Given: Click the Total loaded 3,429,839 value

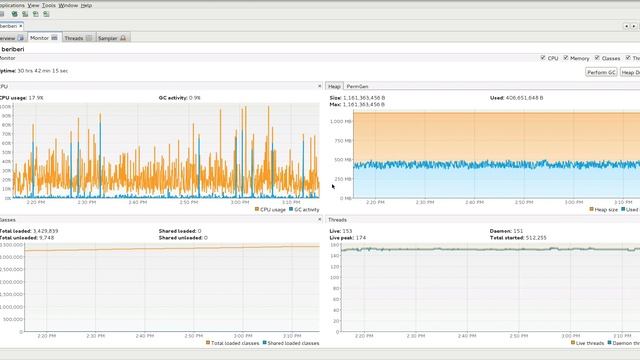Looking at the screenshot, I should [x=45, y=231].
